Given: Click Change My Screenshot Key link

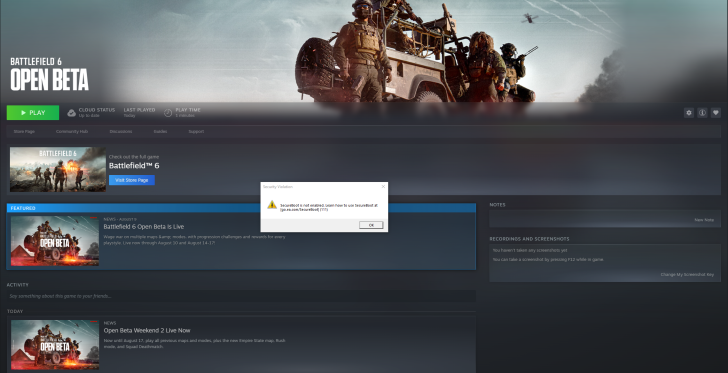Looking at the screenshot, I should (x=687, y=275).
